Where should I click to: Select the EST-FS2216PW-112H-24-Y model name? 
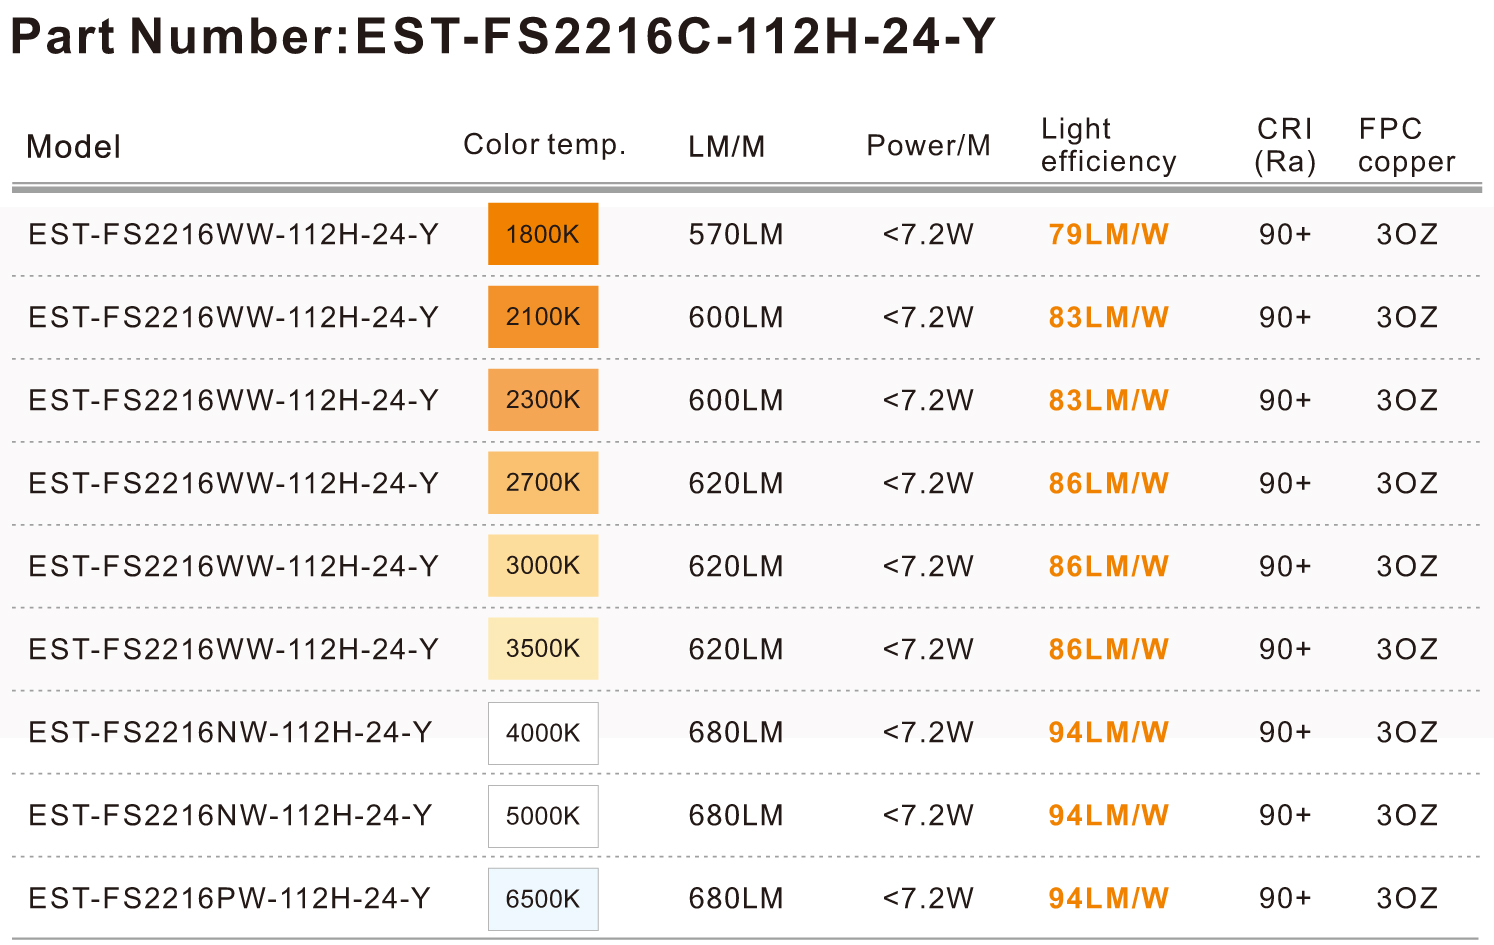pyautogui.click(x=229, y=898)
